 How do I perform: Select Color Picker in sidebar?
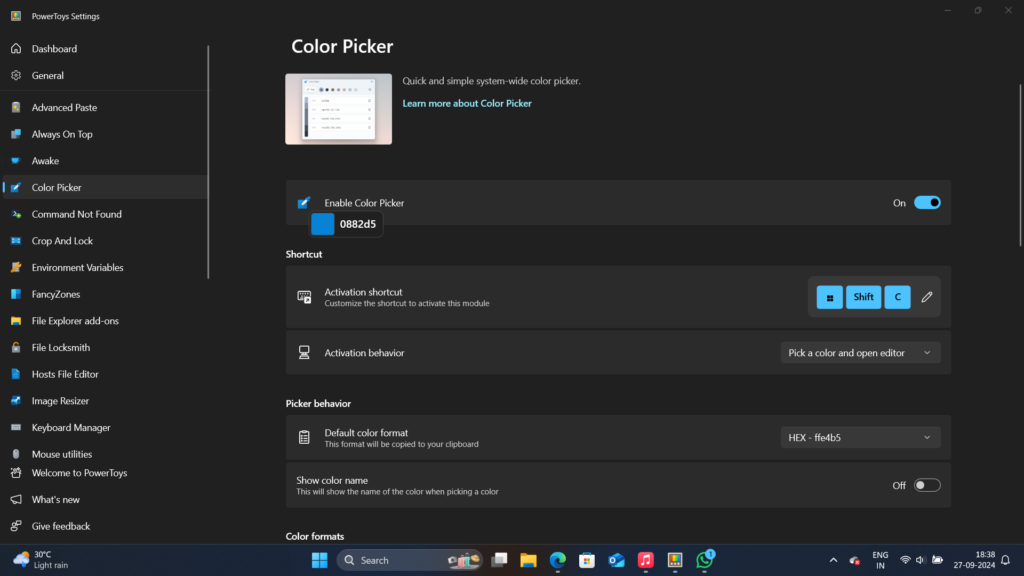[x=104, y=187]
